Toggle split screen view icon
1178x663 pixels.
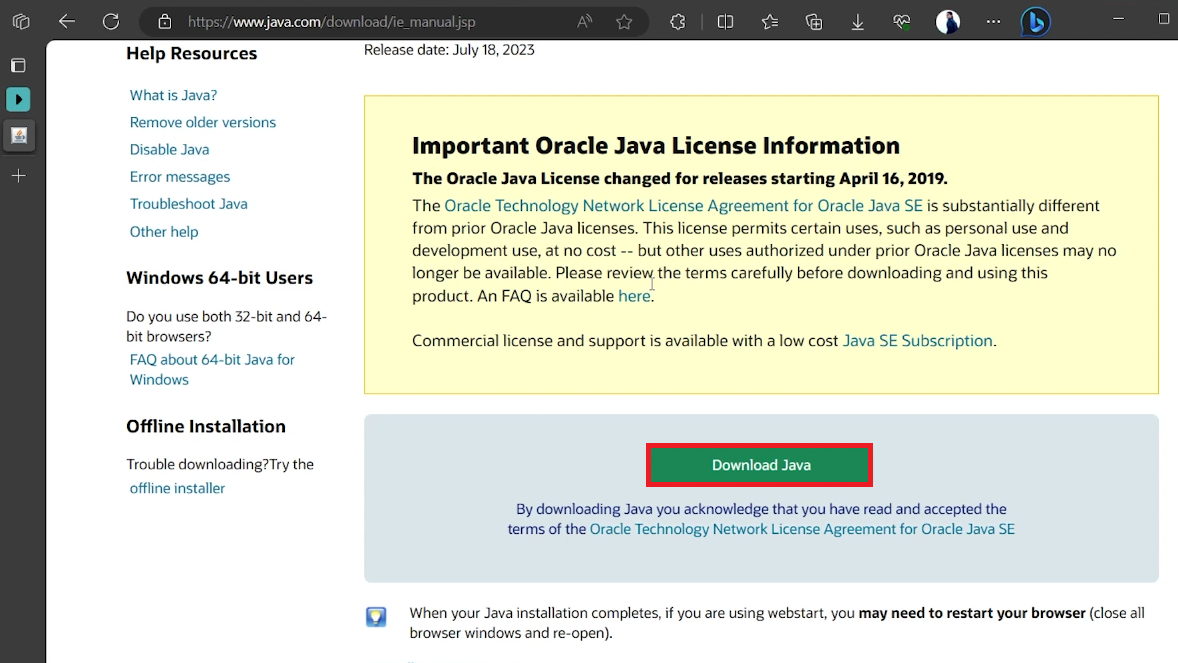point(726,22)
